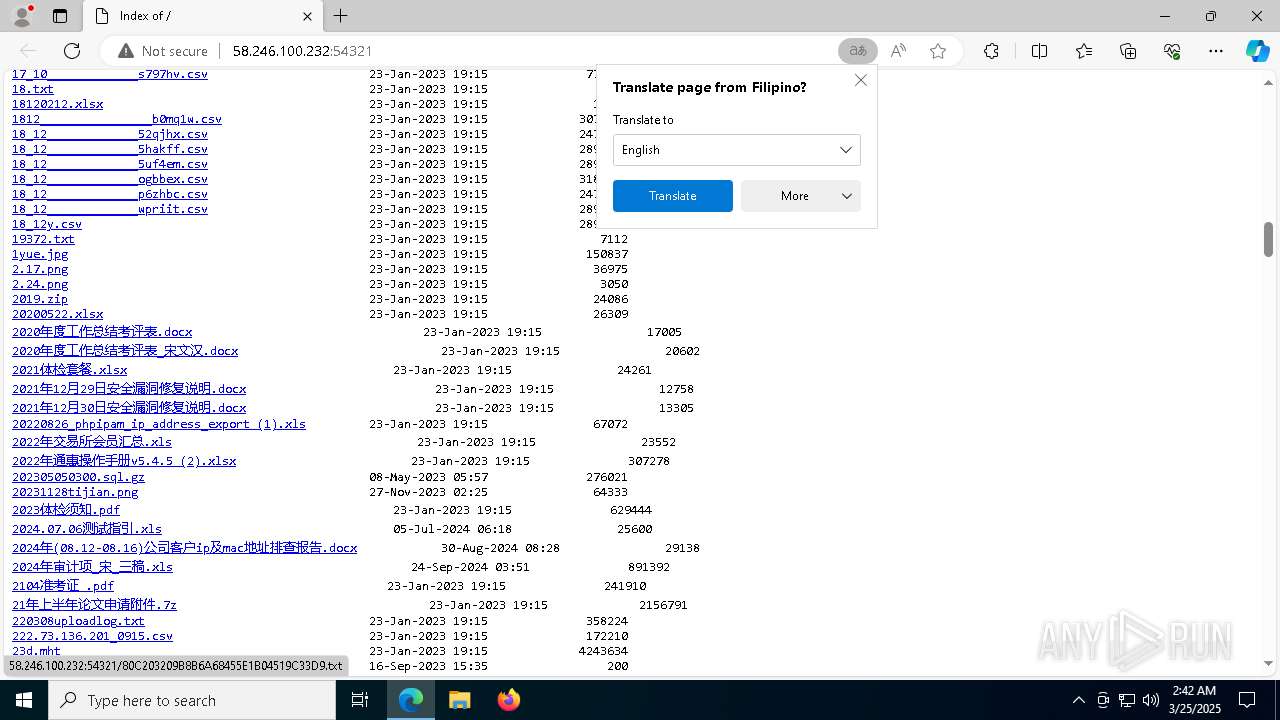
Task: Open the Copilot sidebar icon
Action: (1257, 51)
